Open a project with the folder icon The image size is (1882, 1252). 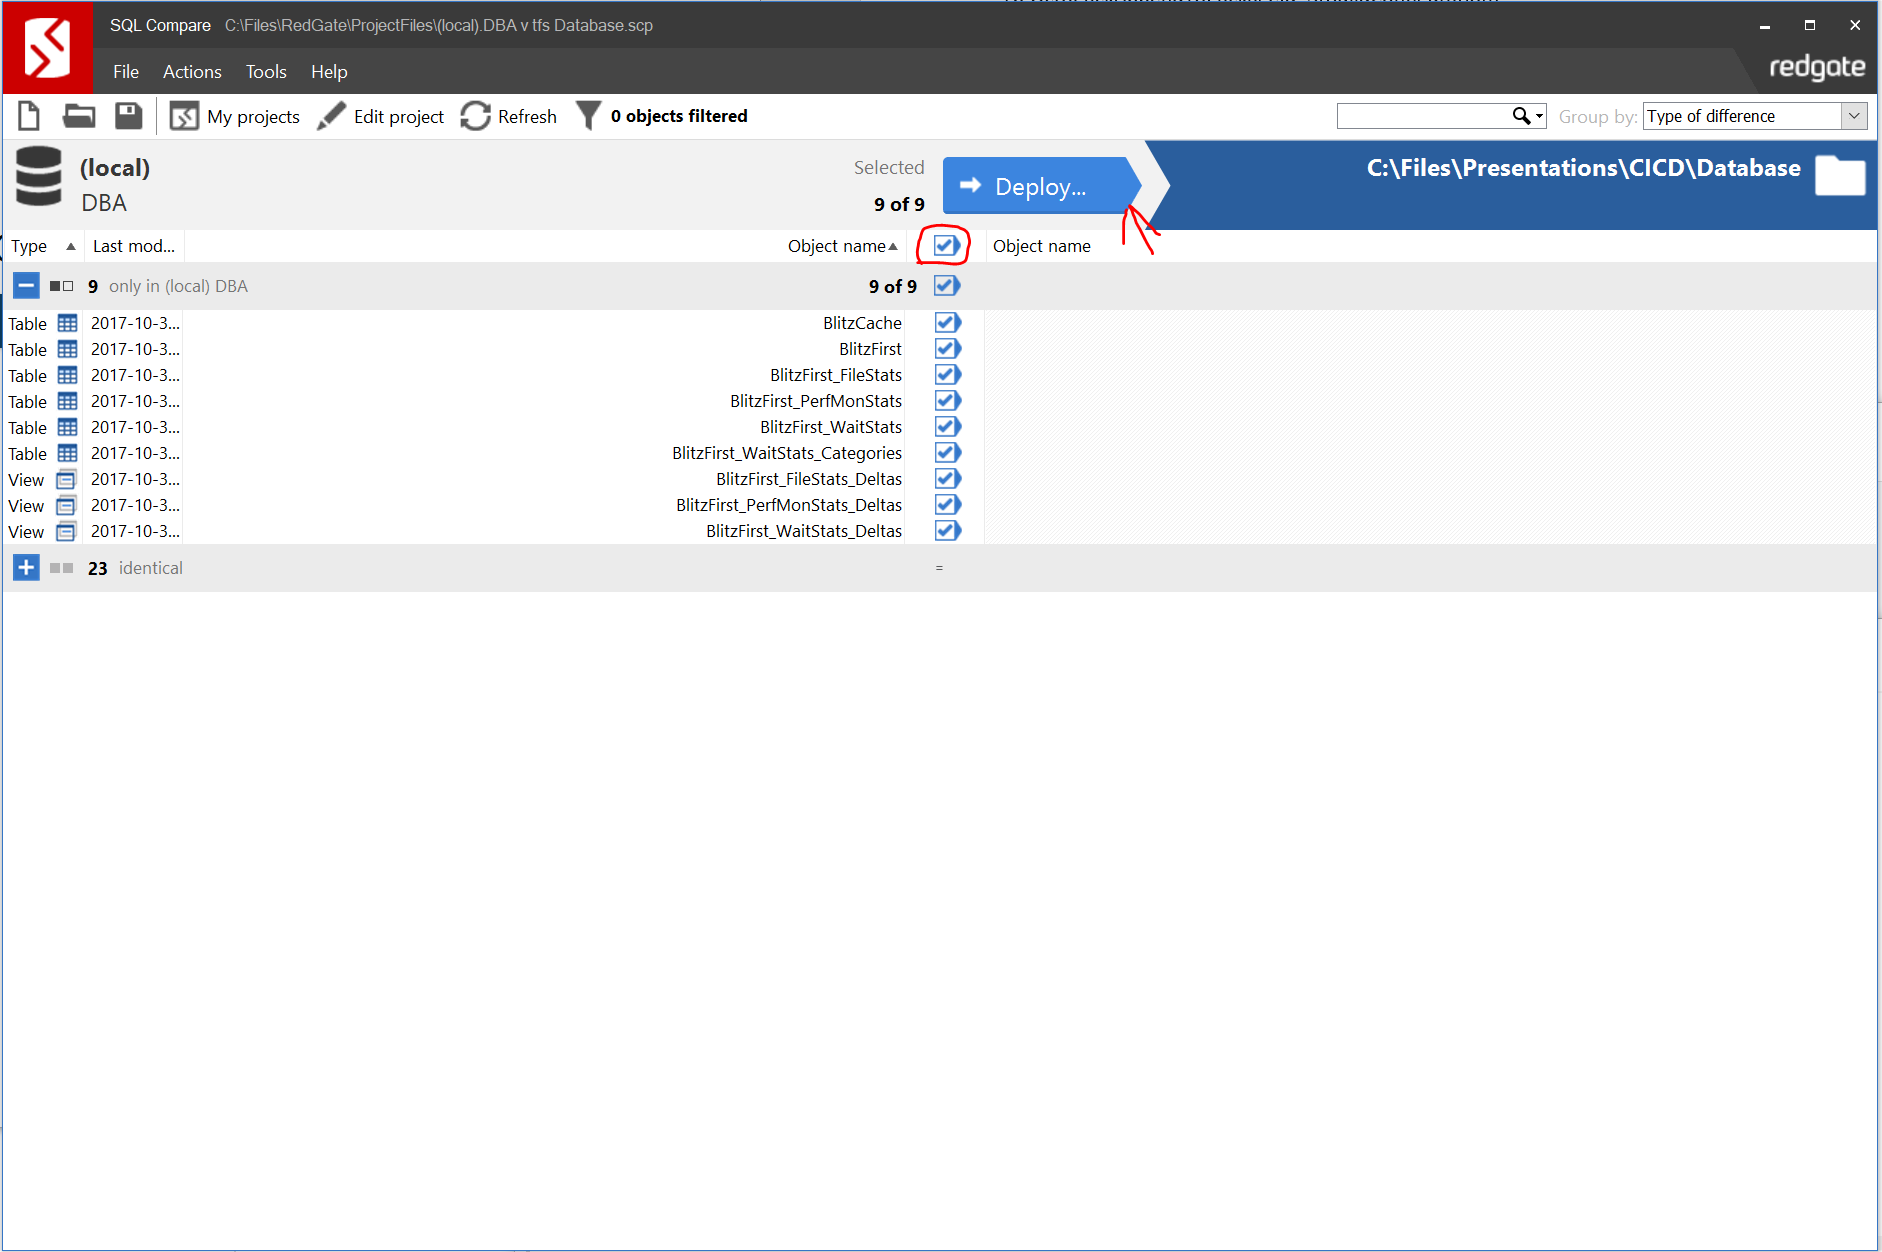coord(79,116)
